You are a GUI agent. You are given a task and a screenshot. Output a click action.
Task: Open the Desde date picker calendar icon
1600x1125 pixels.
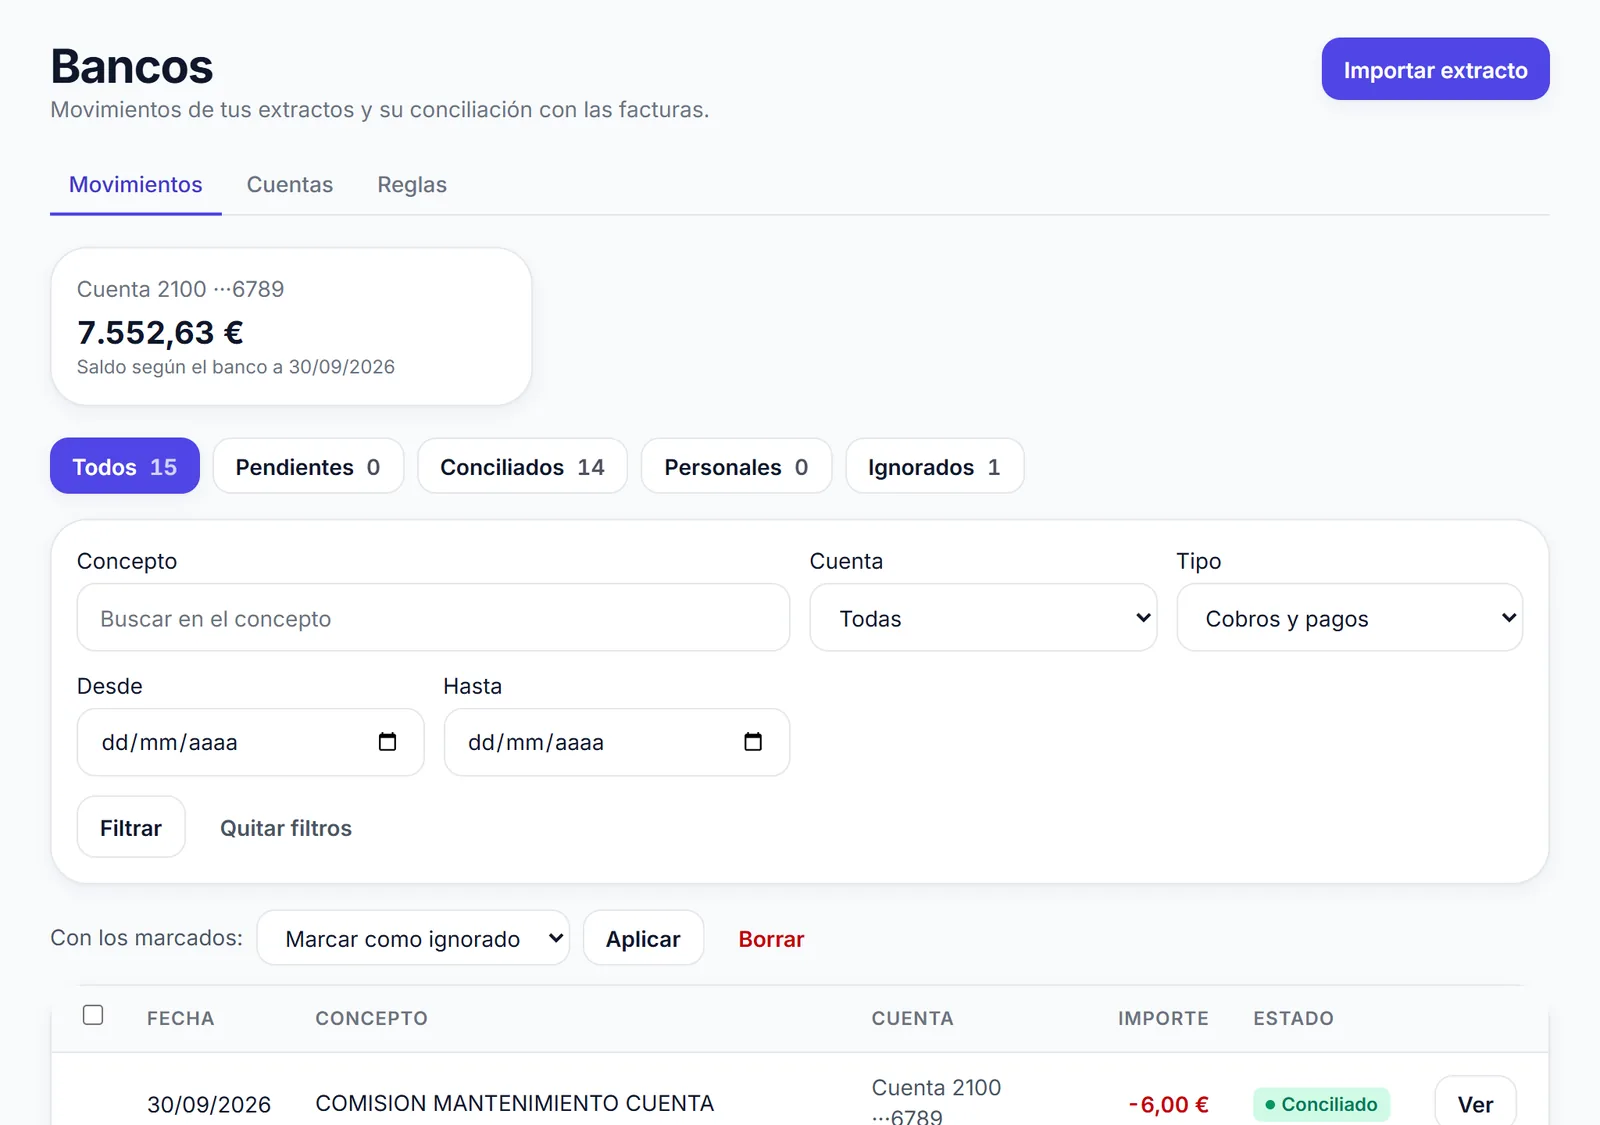[387, 742]
